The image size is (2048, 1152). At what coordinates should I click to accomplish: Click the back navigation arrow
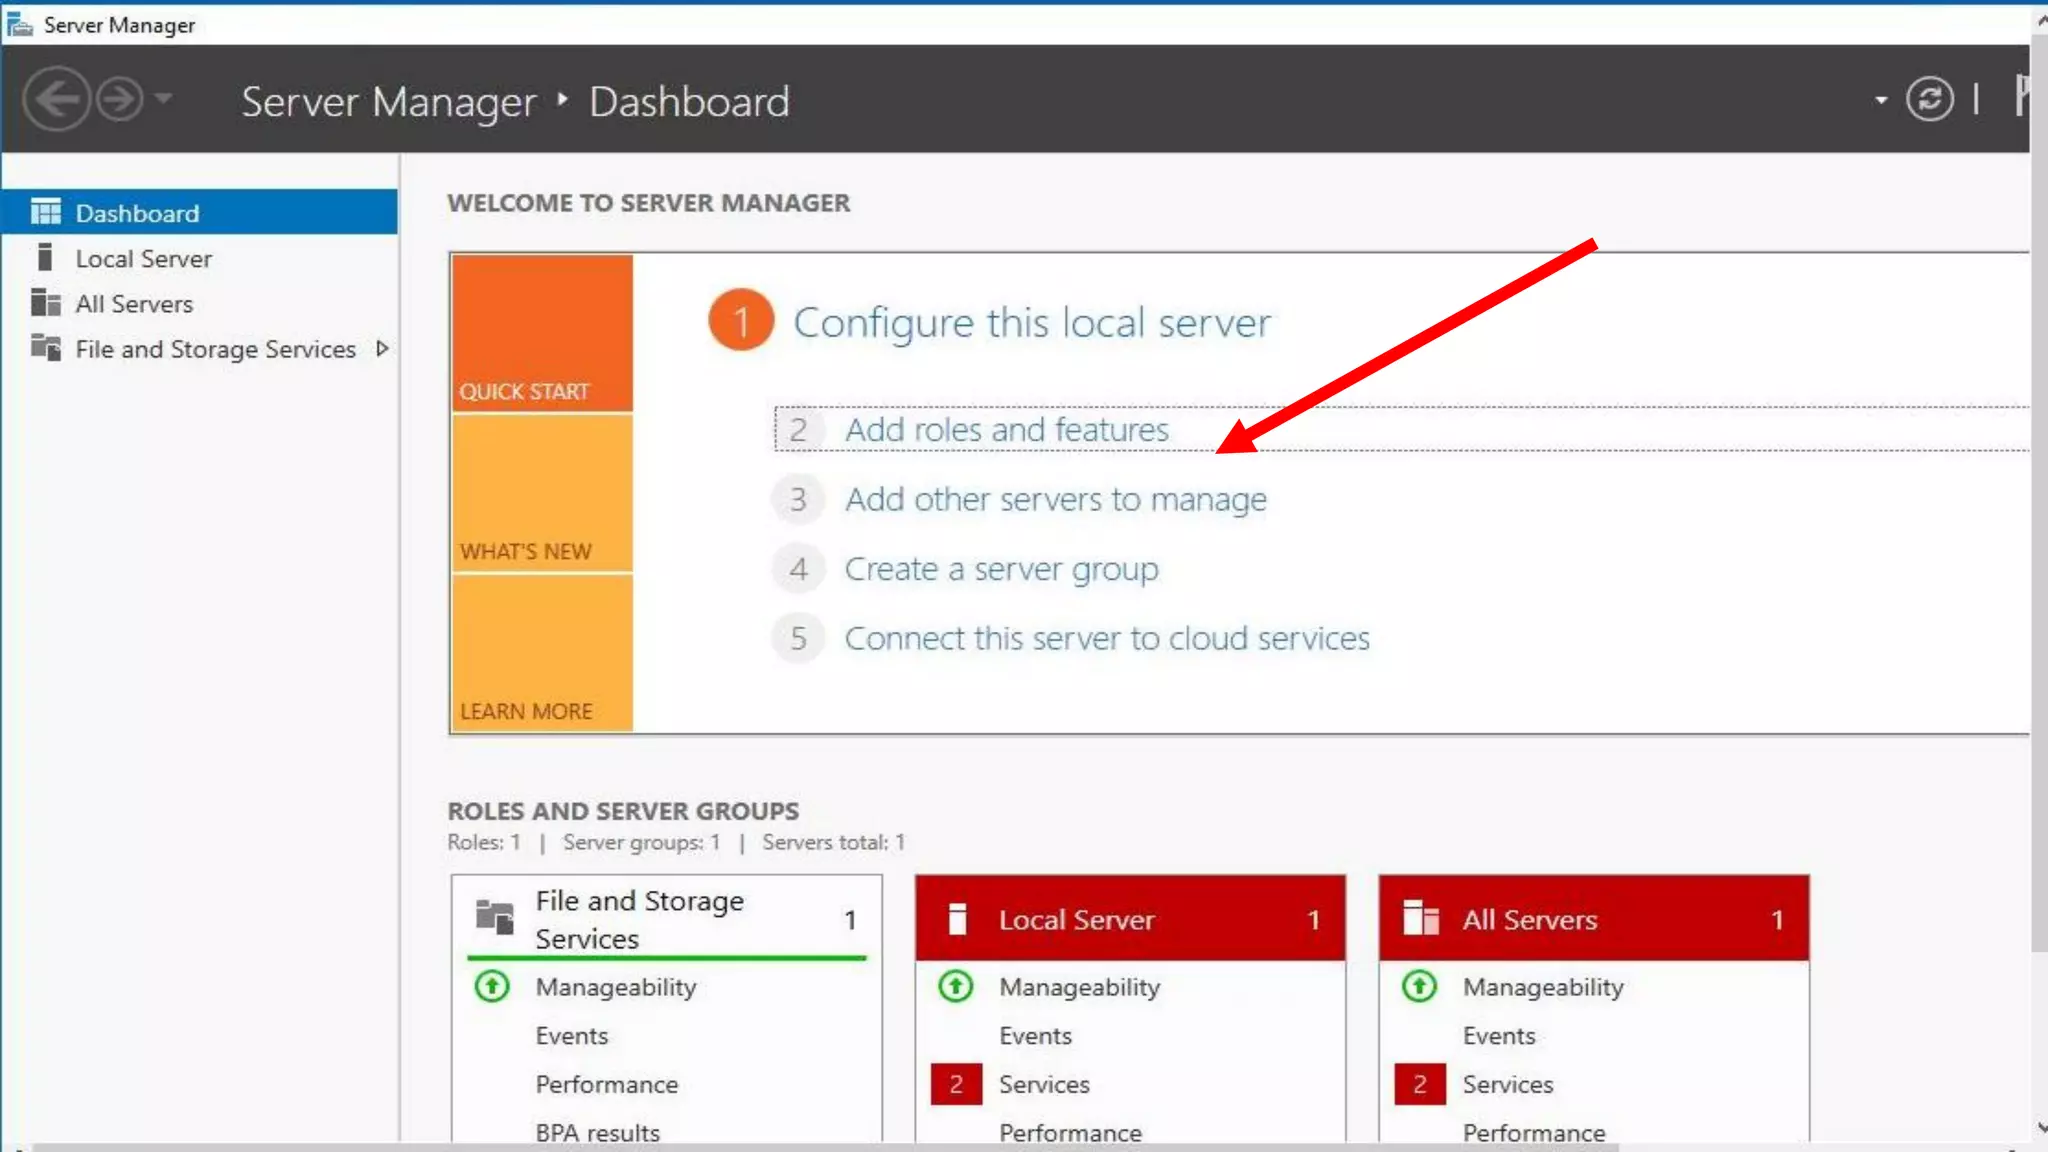tap(56, 99)
